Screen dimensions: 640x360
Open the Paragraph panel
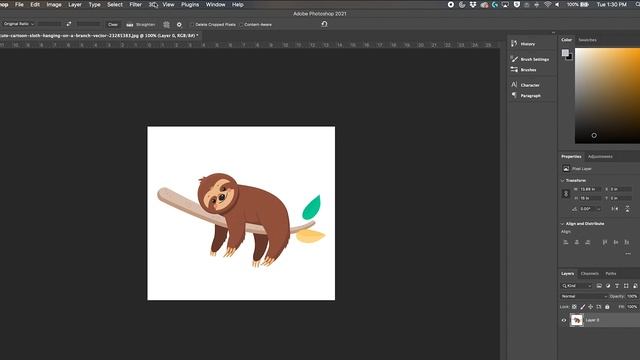[526, 96]
